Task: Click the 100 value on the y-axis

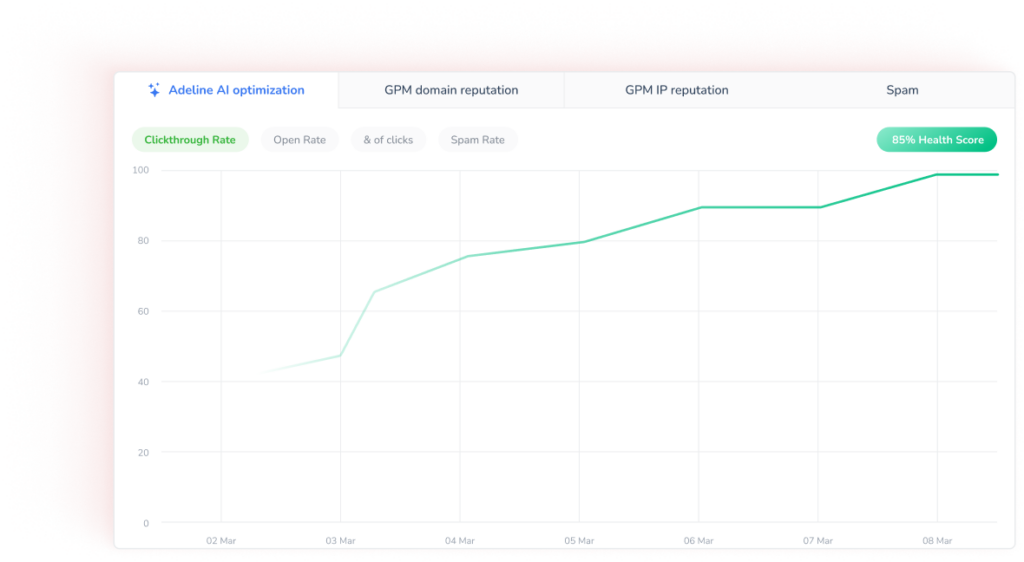Action: pos(140,170)
